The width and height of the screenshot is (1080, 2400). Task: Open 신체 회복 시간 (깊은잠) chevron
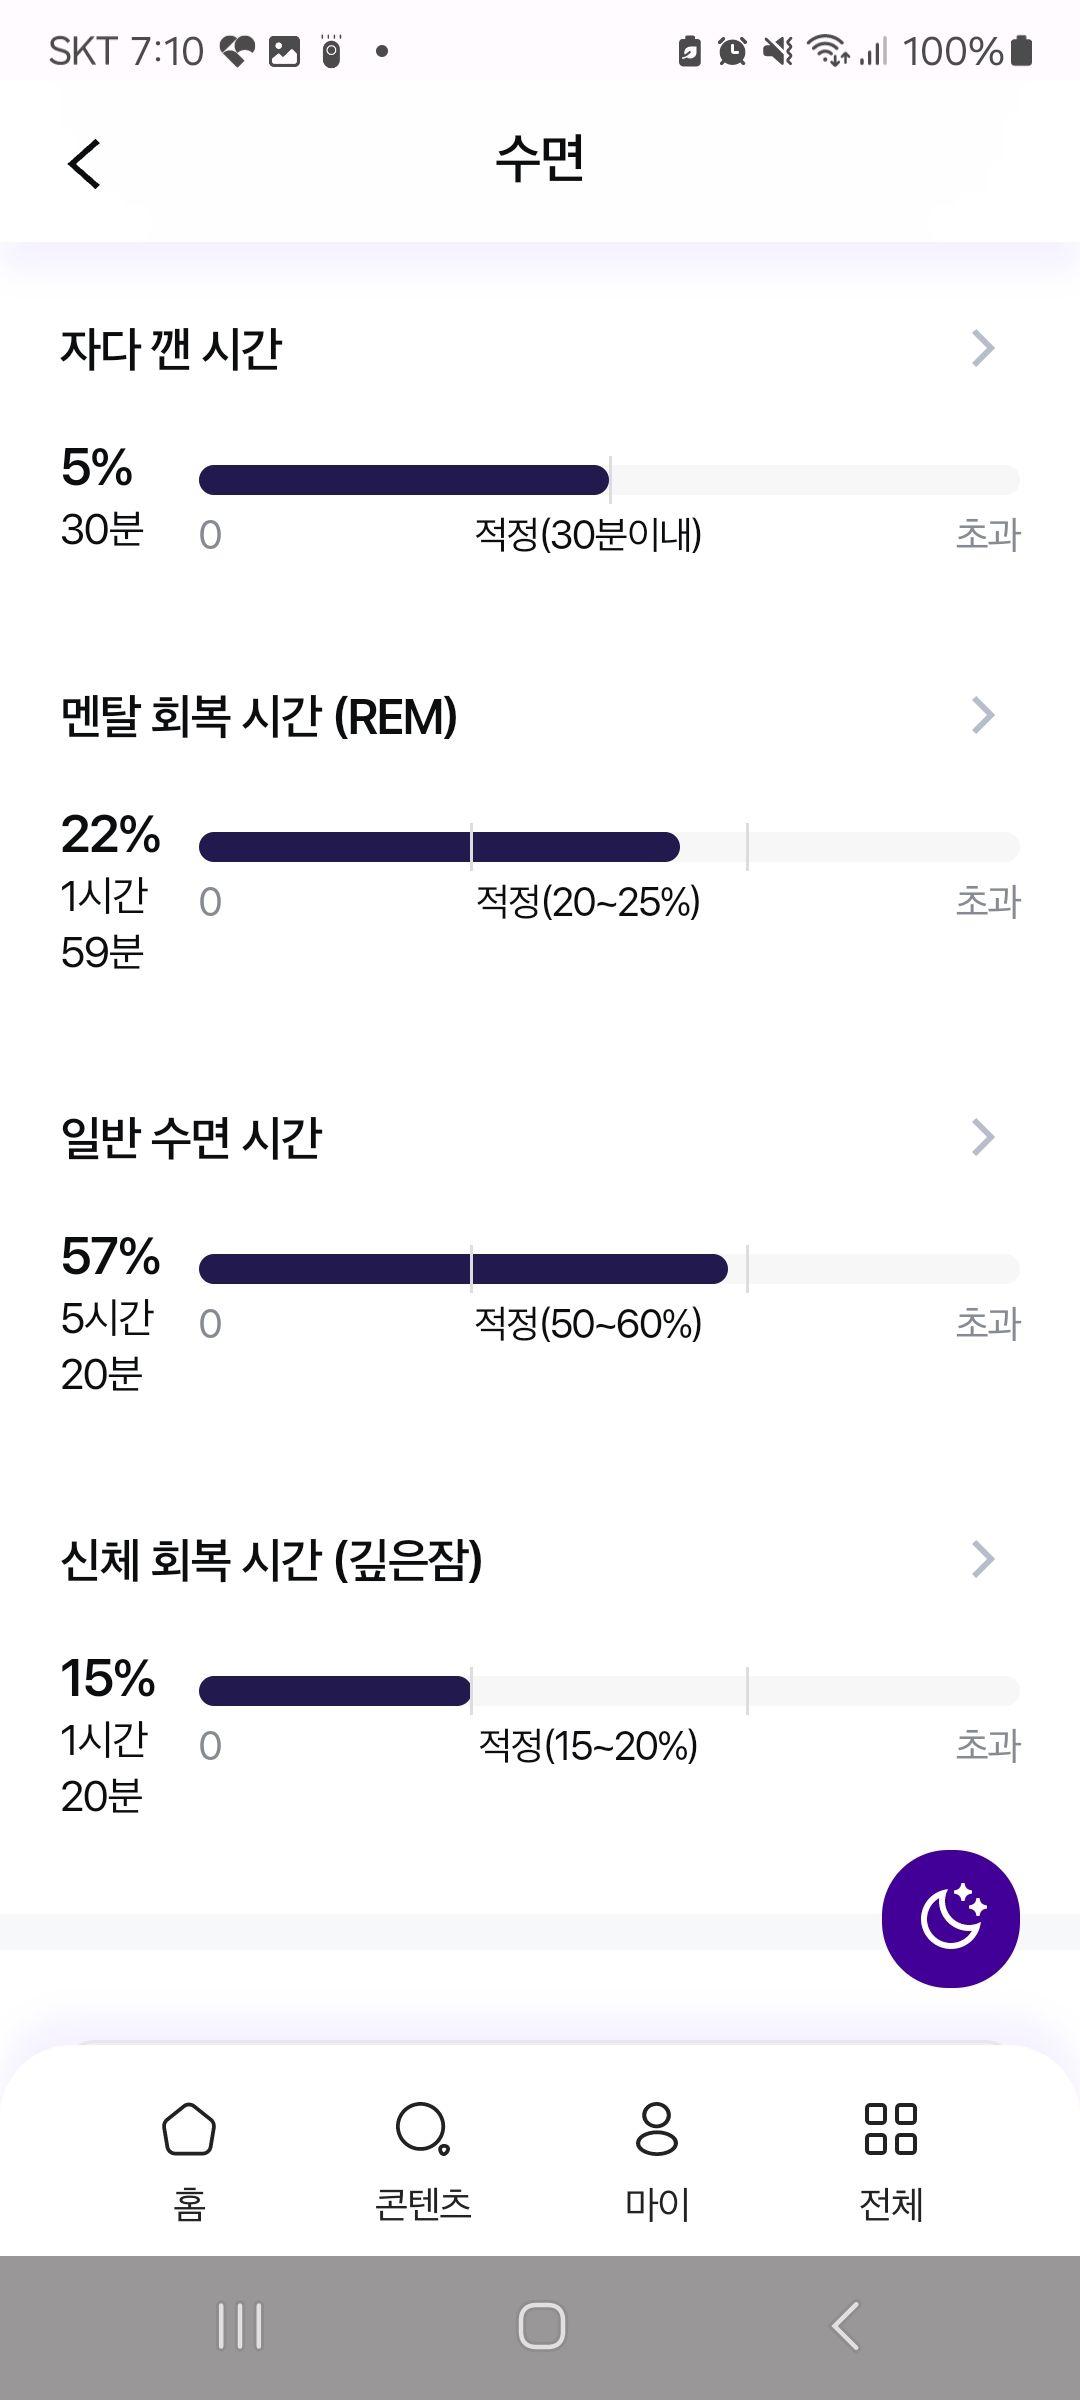pos(983,1559)
